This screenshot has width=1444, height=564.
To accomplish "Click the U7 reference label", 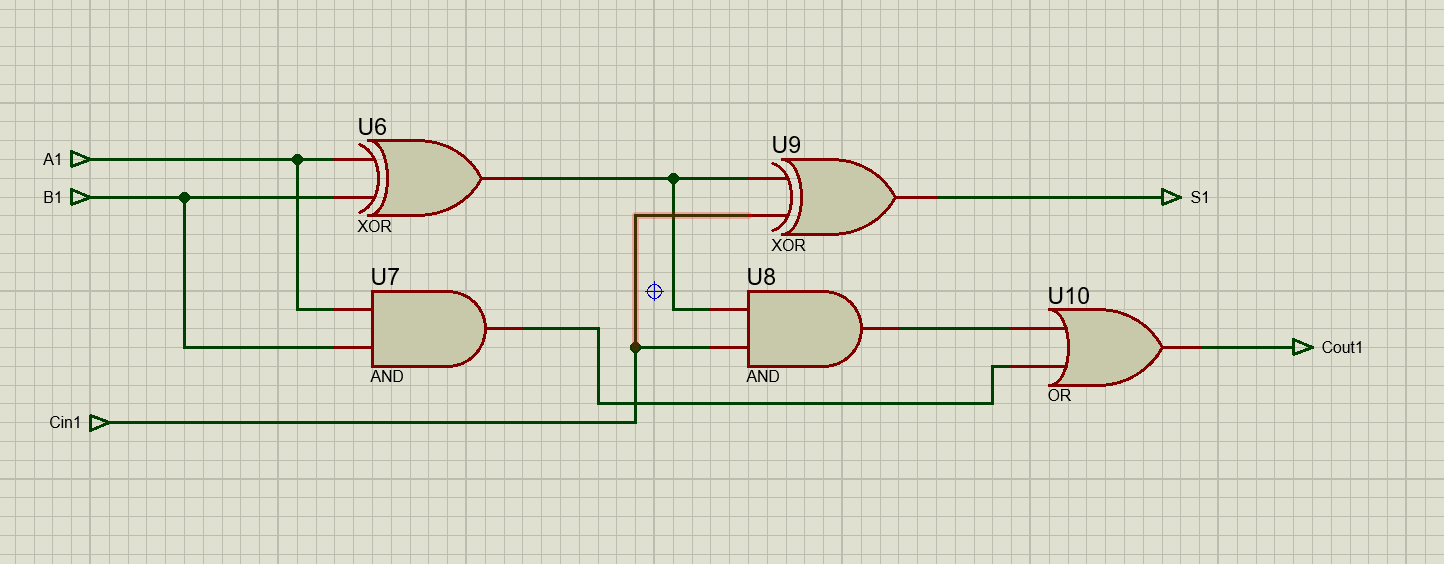I will (x=385, y=277).
